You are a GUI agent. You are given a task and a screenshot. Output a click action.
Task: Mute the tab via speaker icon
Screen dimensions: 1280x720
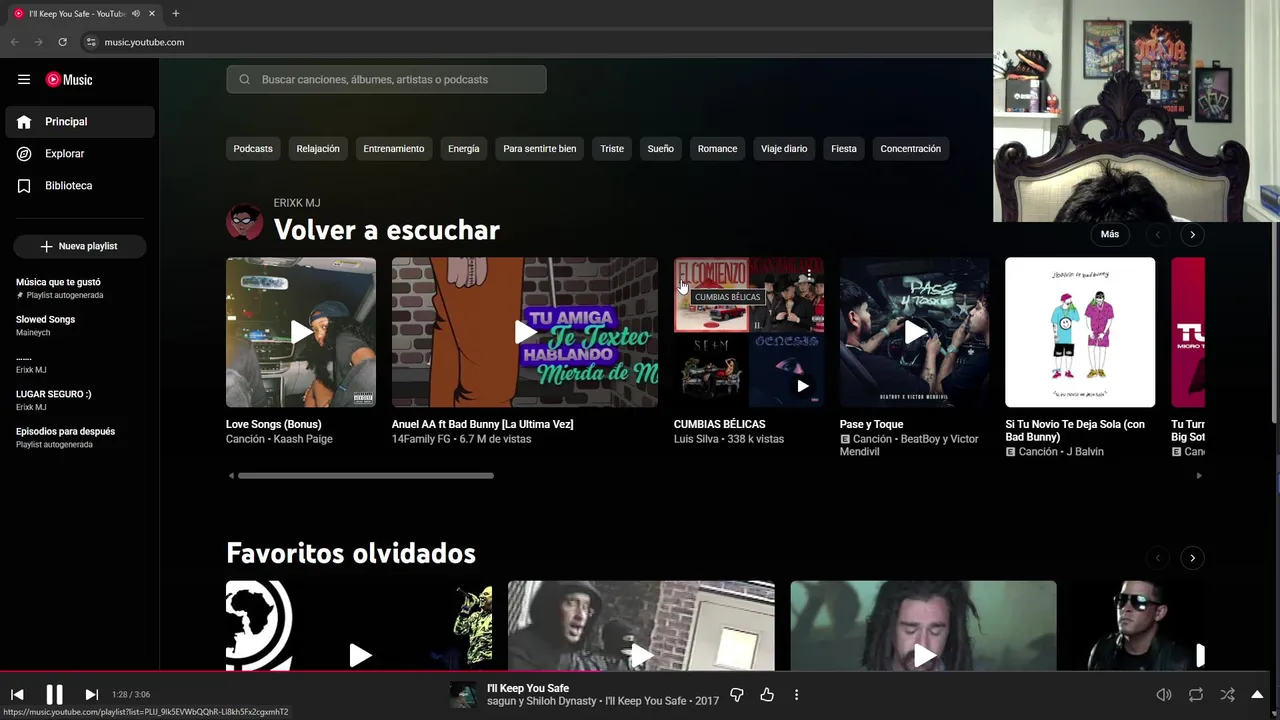pyautogui.click(x=136, y=13)
